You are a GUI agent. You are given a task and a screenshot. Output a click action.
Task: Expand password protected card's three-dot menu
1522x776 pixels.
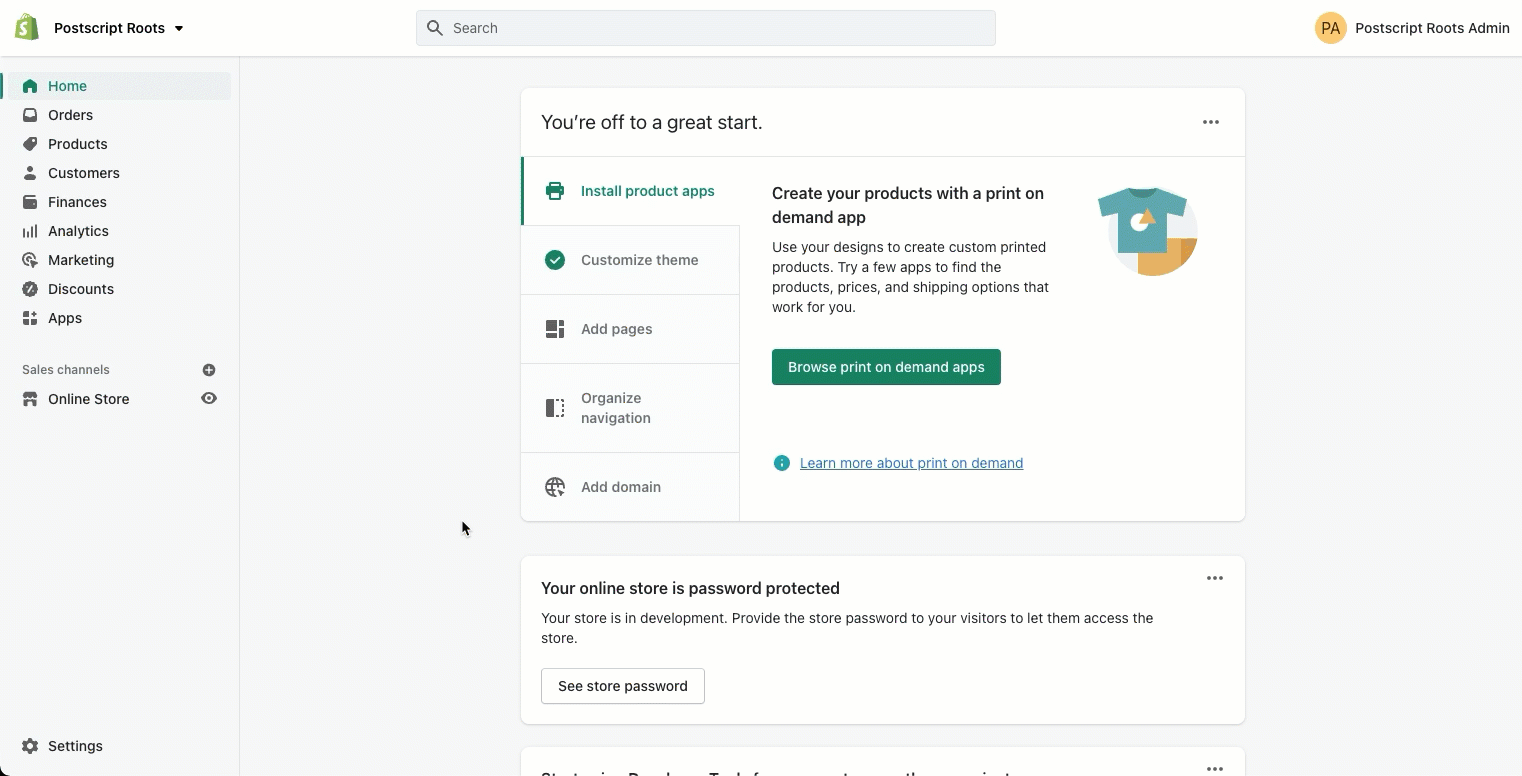[x=1214, y=578]
